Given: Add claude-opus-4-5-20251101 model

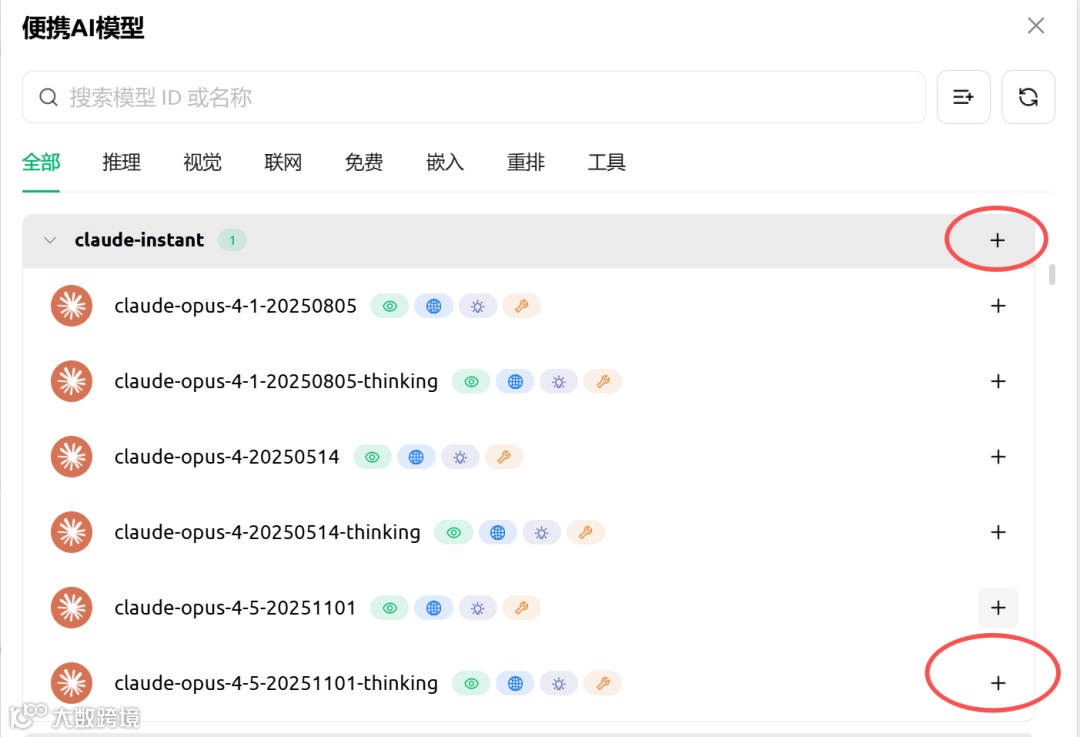Looking at the screenshot, I should tap(998, 608).
